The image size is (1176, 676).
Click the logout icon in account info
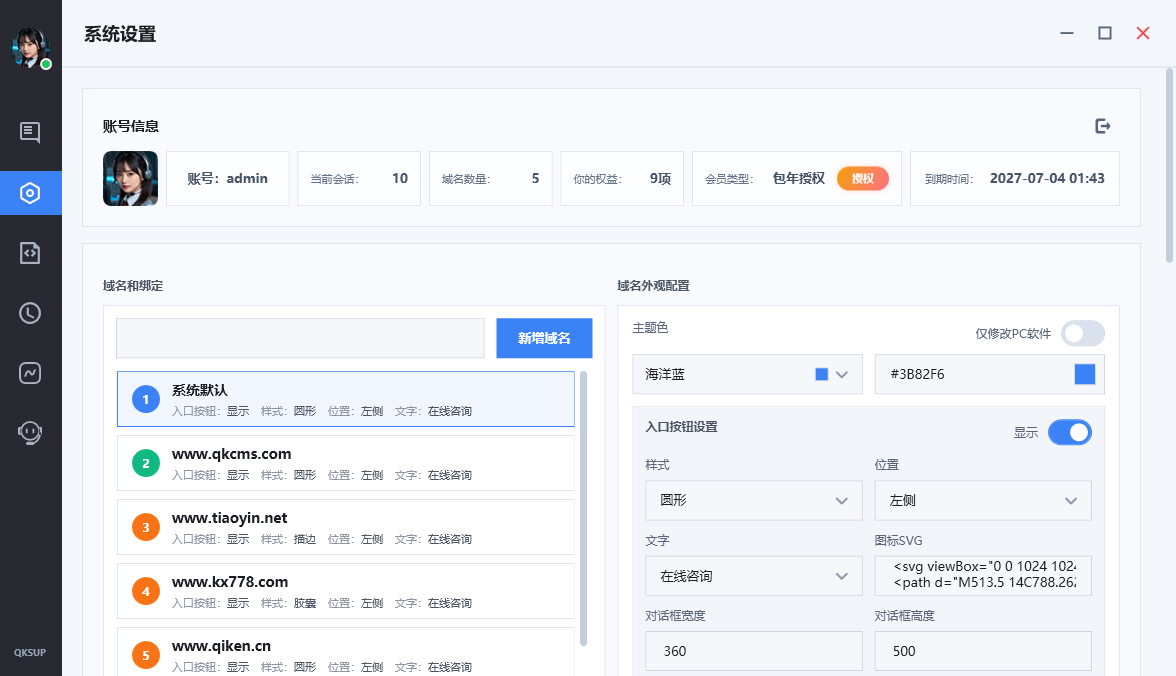tap(1102, 126)
